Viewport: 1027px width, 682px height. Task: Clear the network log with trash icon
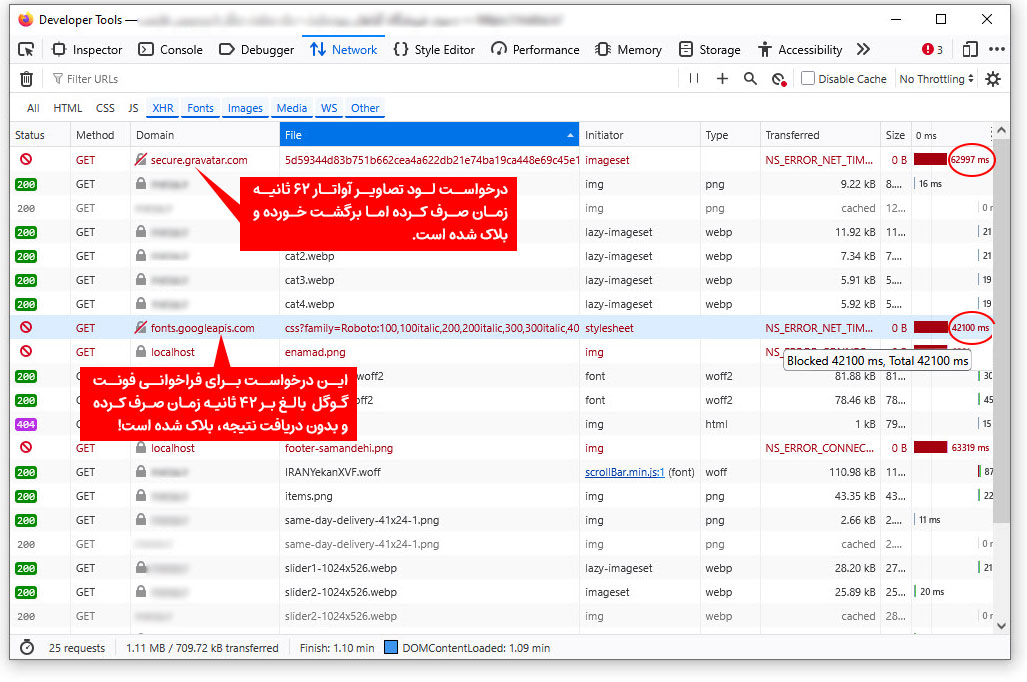pos(27,79)
